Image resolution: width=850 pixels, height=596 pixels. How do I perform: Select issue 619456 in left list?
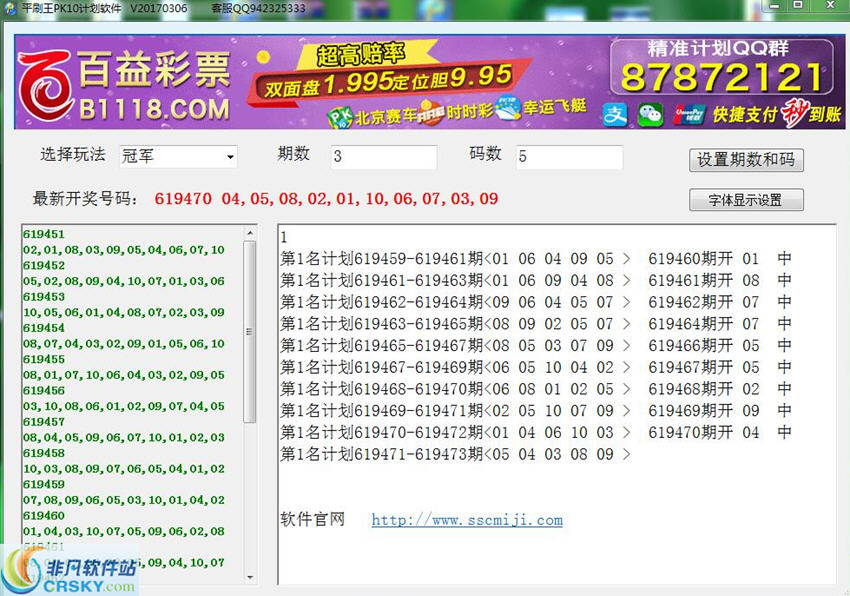(43, 391)
